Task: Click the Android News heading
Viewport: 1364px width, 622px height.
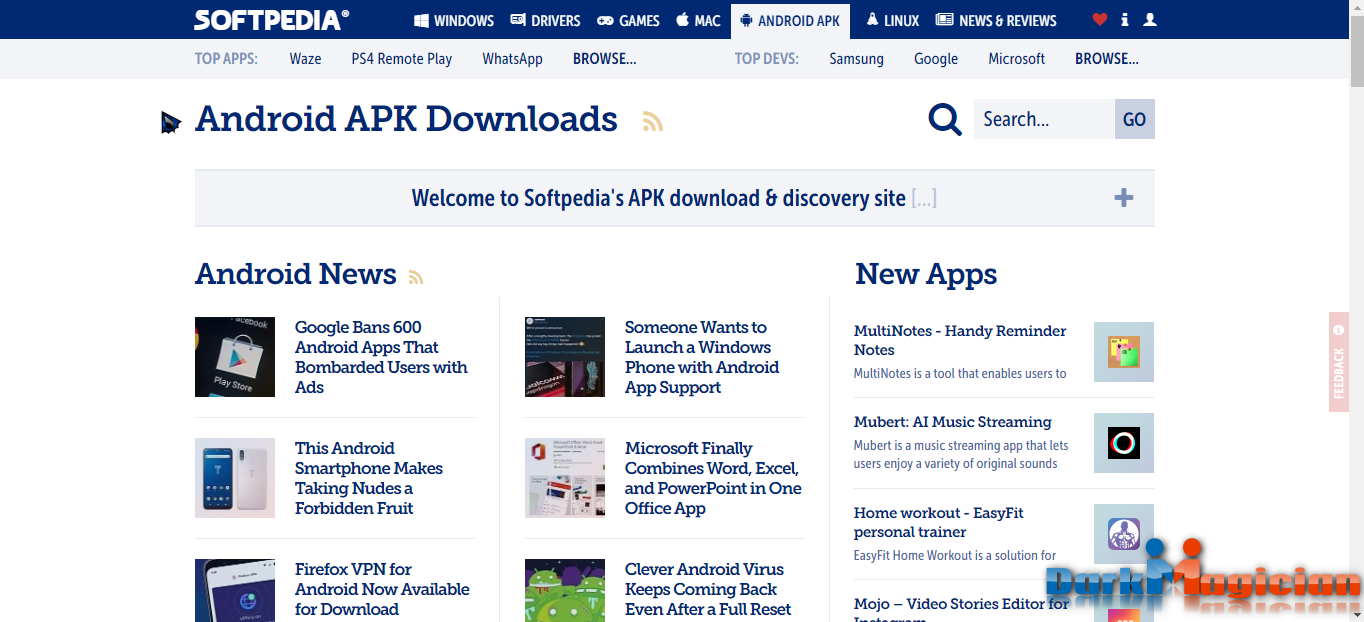Action: pyautogui.click(x=296, y=274)
